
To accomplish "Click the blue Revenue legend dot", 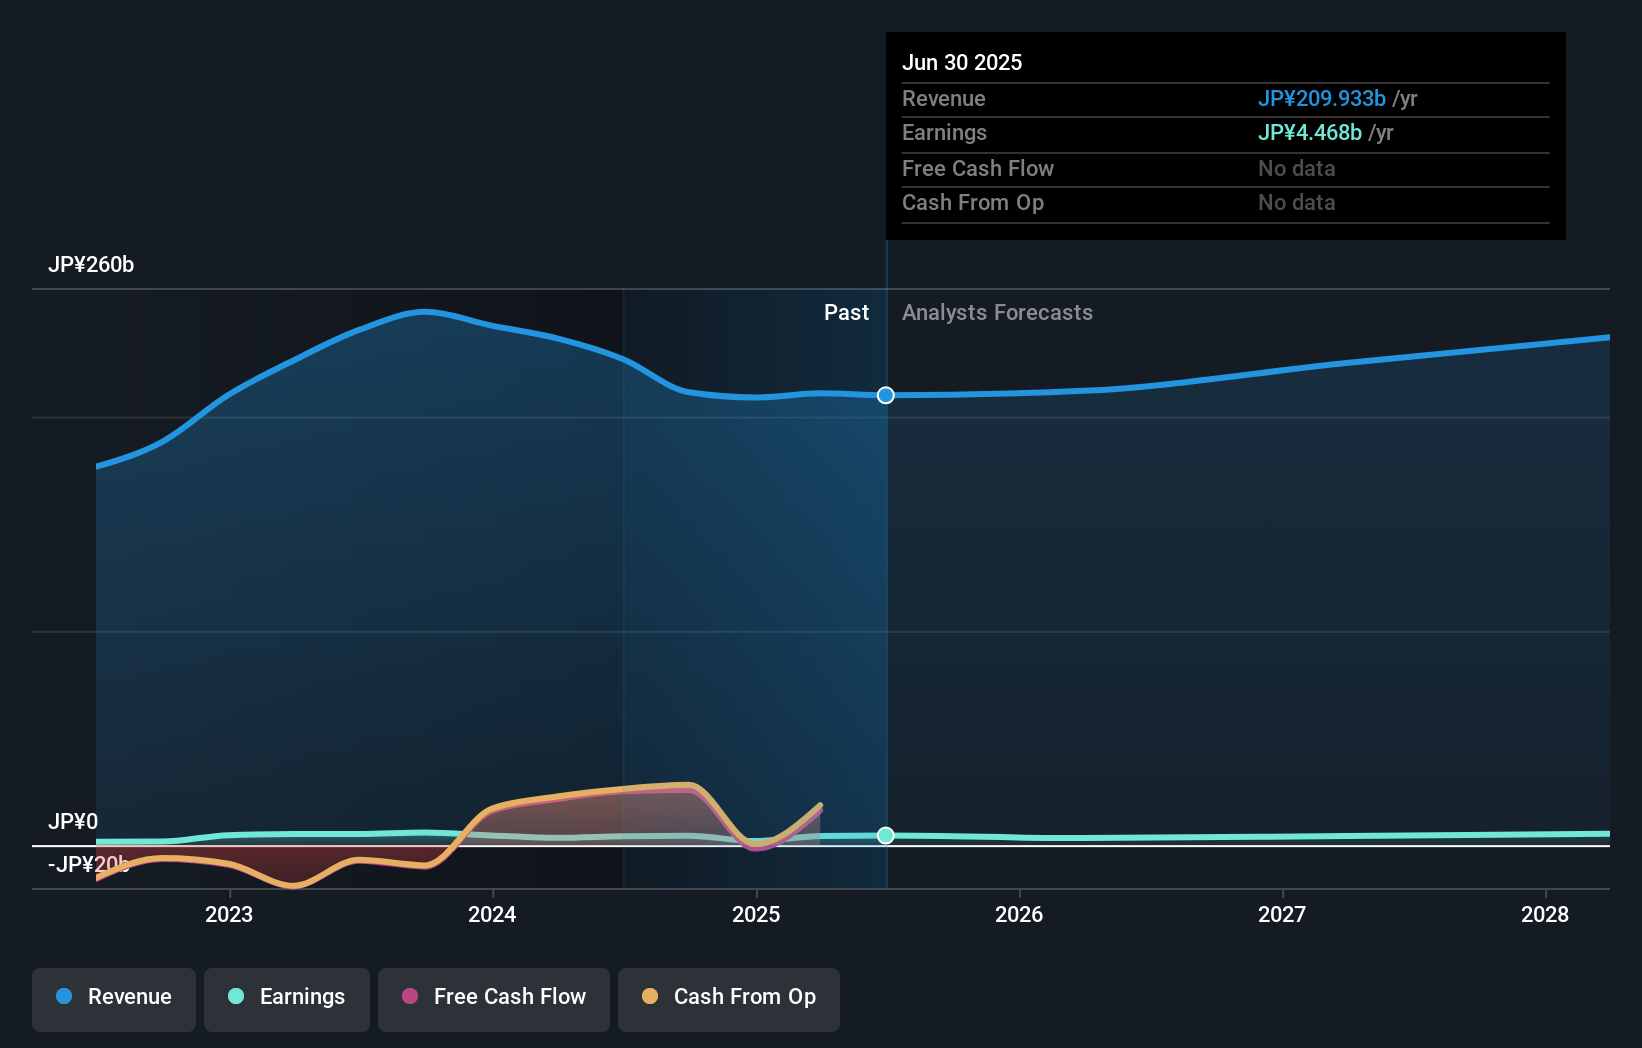I will pos(64,996).
